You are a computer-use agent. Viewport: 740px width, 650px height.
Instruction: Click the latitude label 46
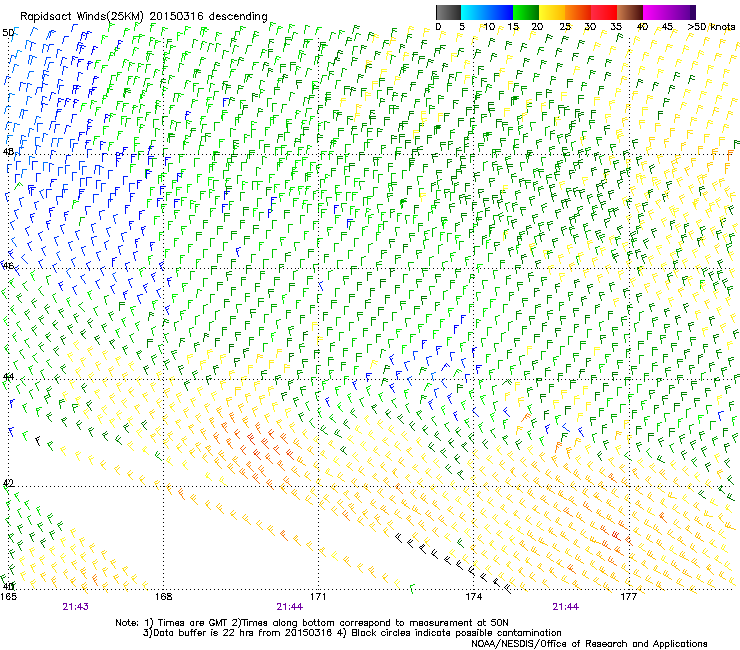click(x=8, y=265)
